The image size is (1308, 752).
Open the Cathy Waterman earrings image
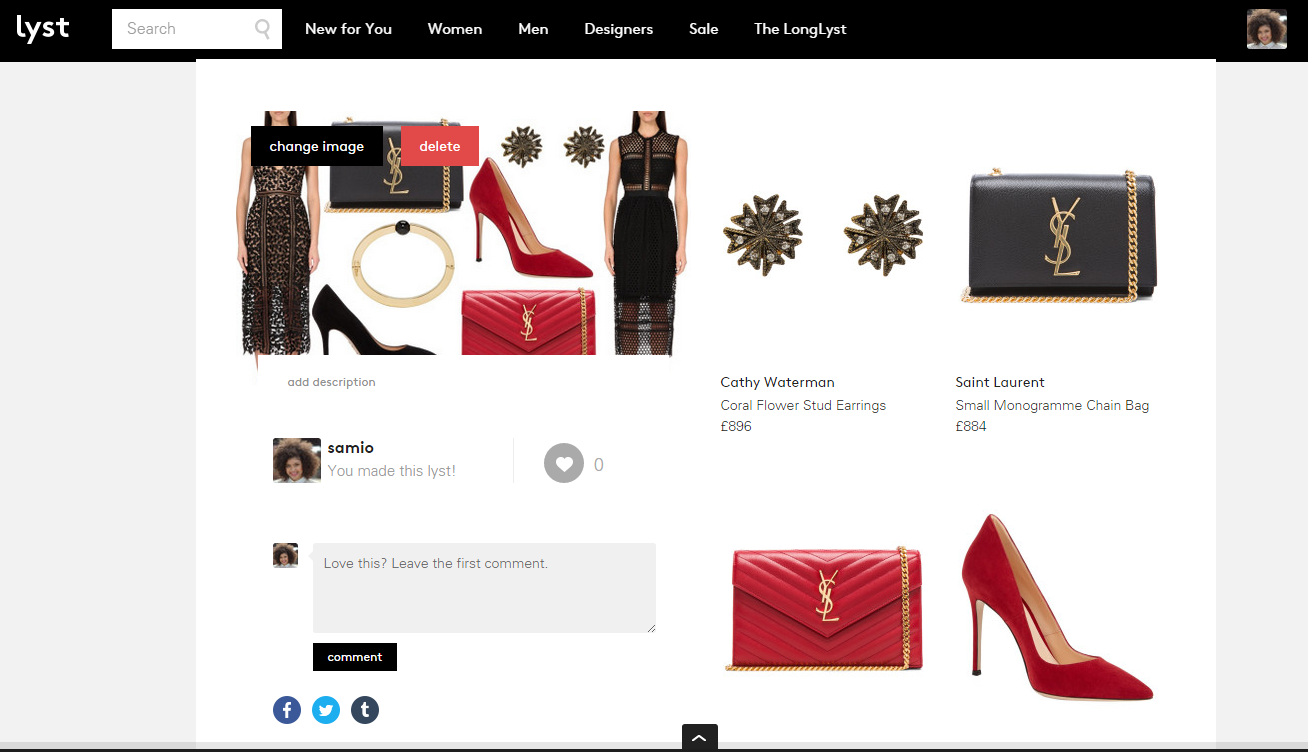tap(823, 235)
